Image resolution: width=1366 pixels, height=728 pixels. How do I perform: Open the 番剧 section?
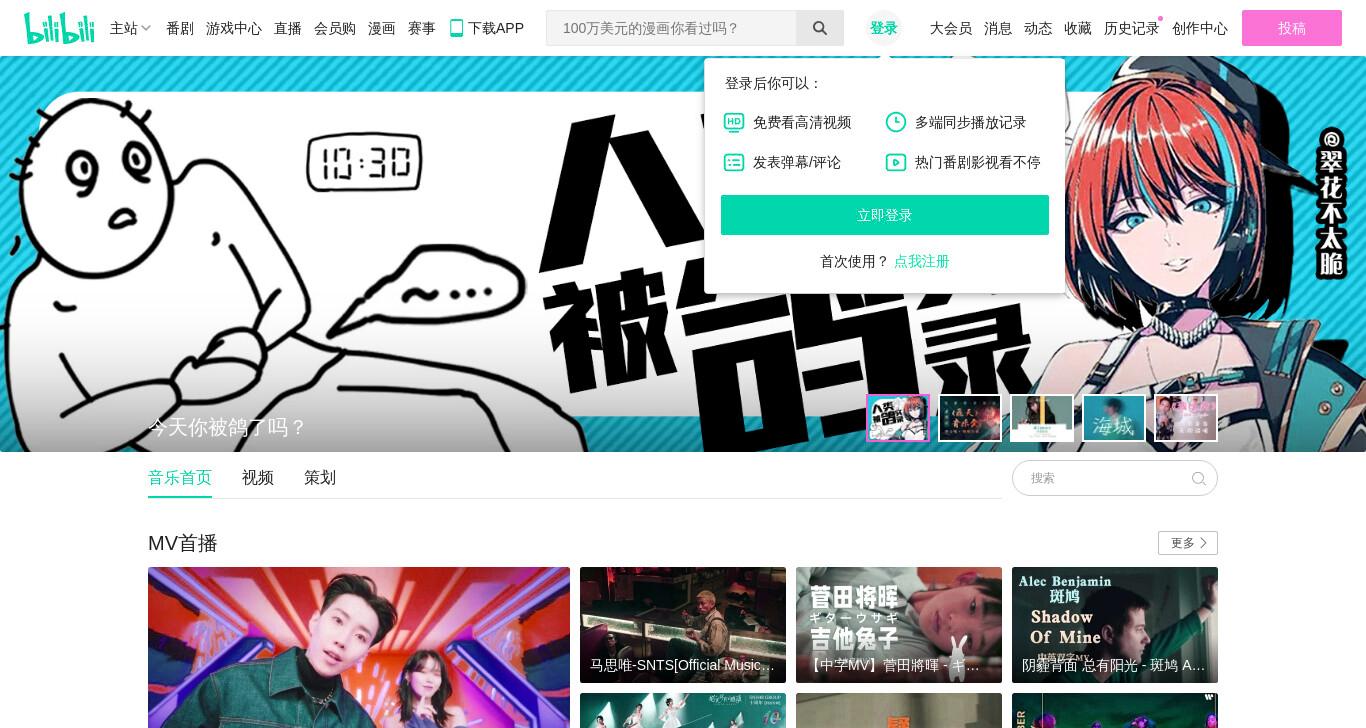click(x=180, y=28)
